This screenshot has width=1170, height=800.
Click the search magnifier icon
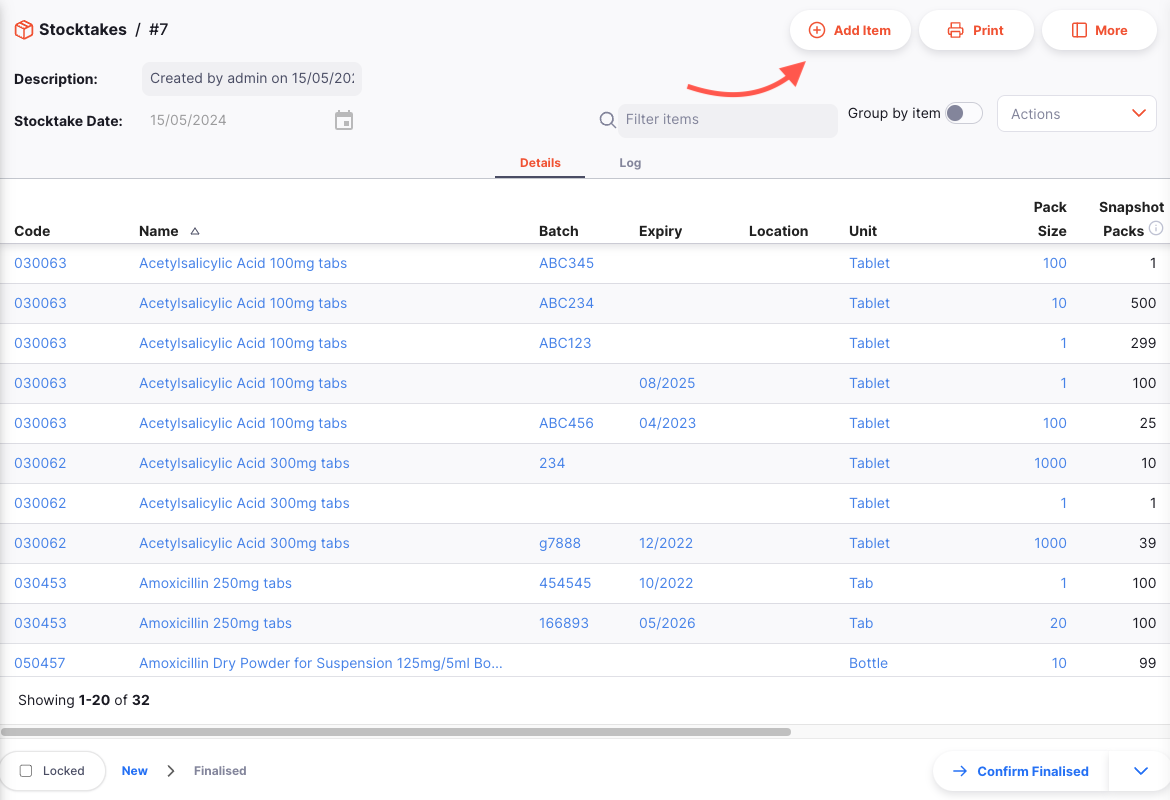point(607,119)
